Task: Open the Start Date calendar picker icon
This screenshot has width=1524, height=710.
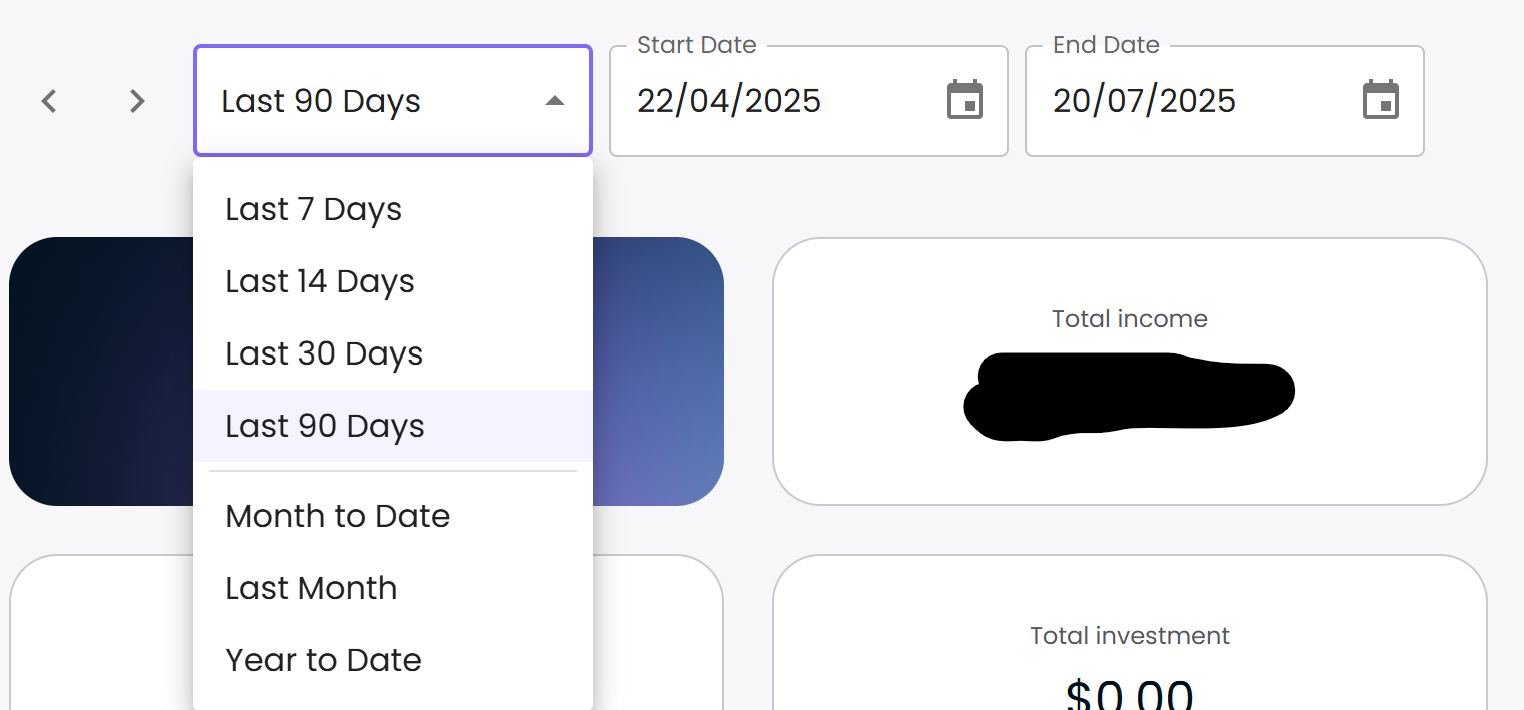Action: tap(965, 101)
